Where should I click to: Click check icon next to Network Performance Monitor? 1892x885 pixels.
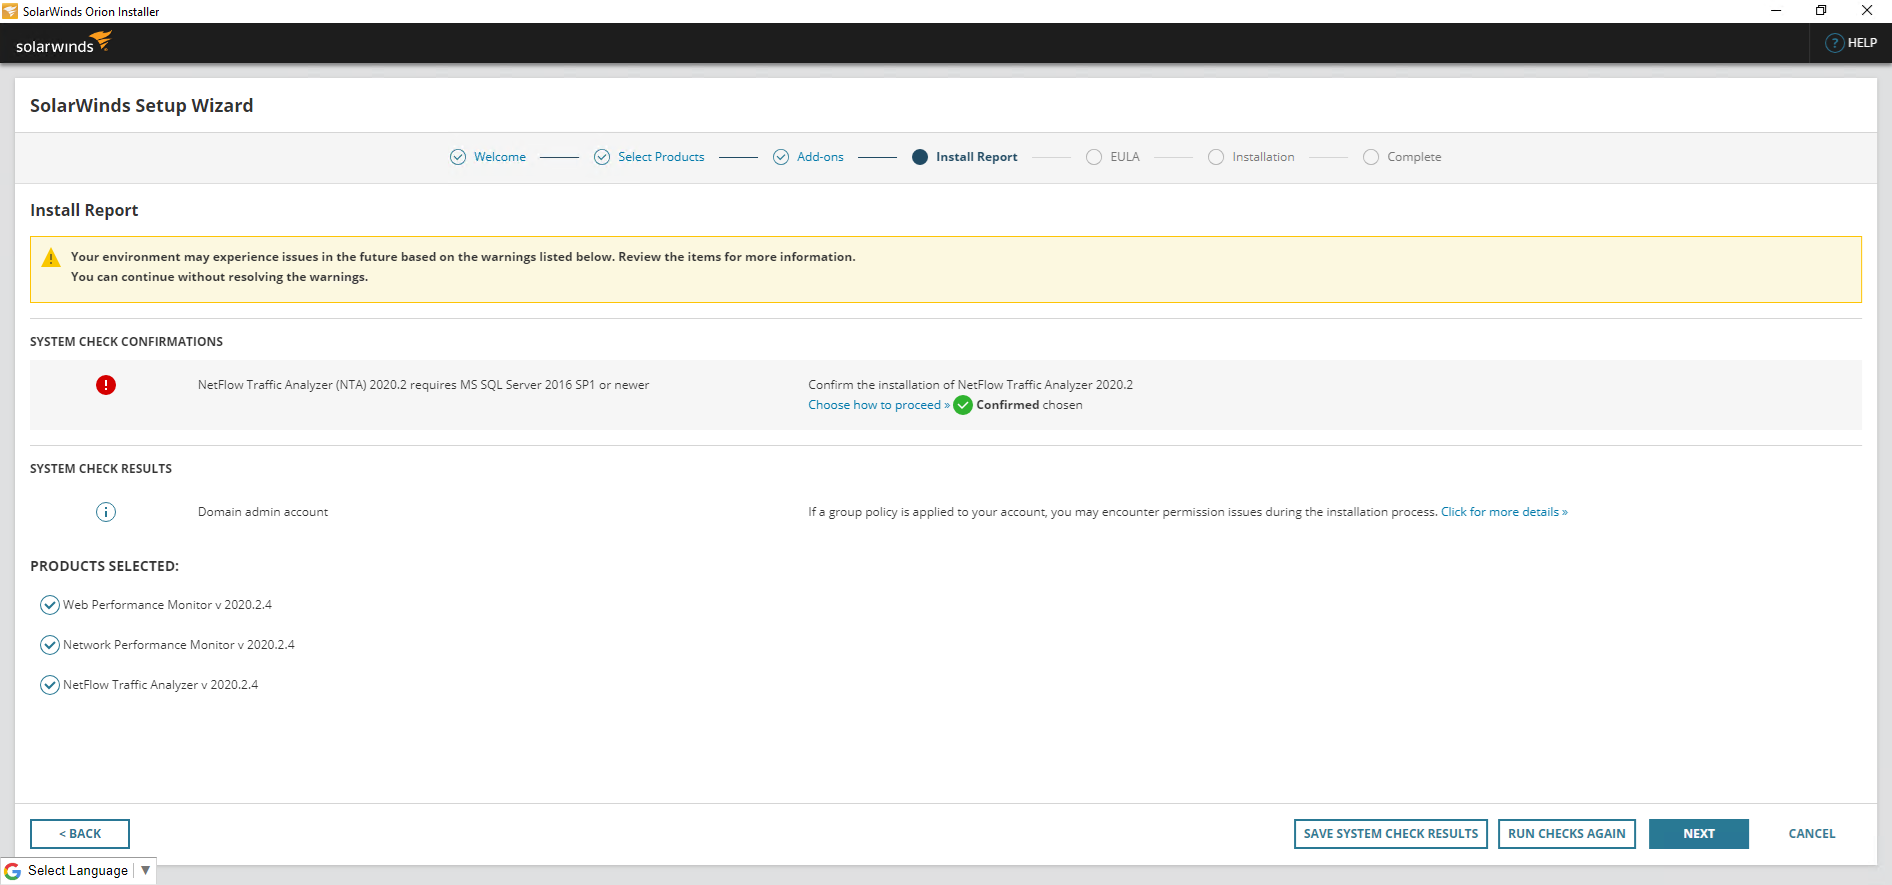(x=49, y=645)
